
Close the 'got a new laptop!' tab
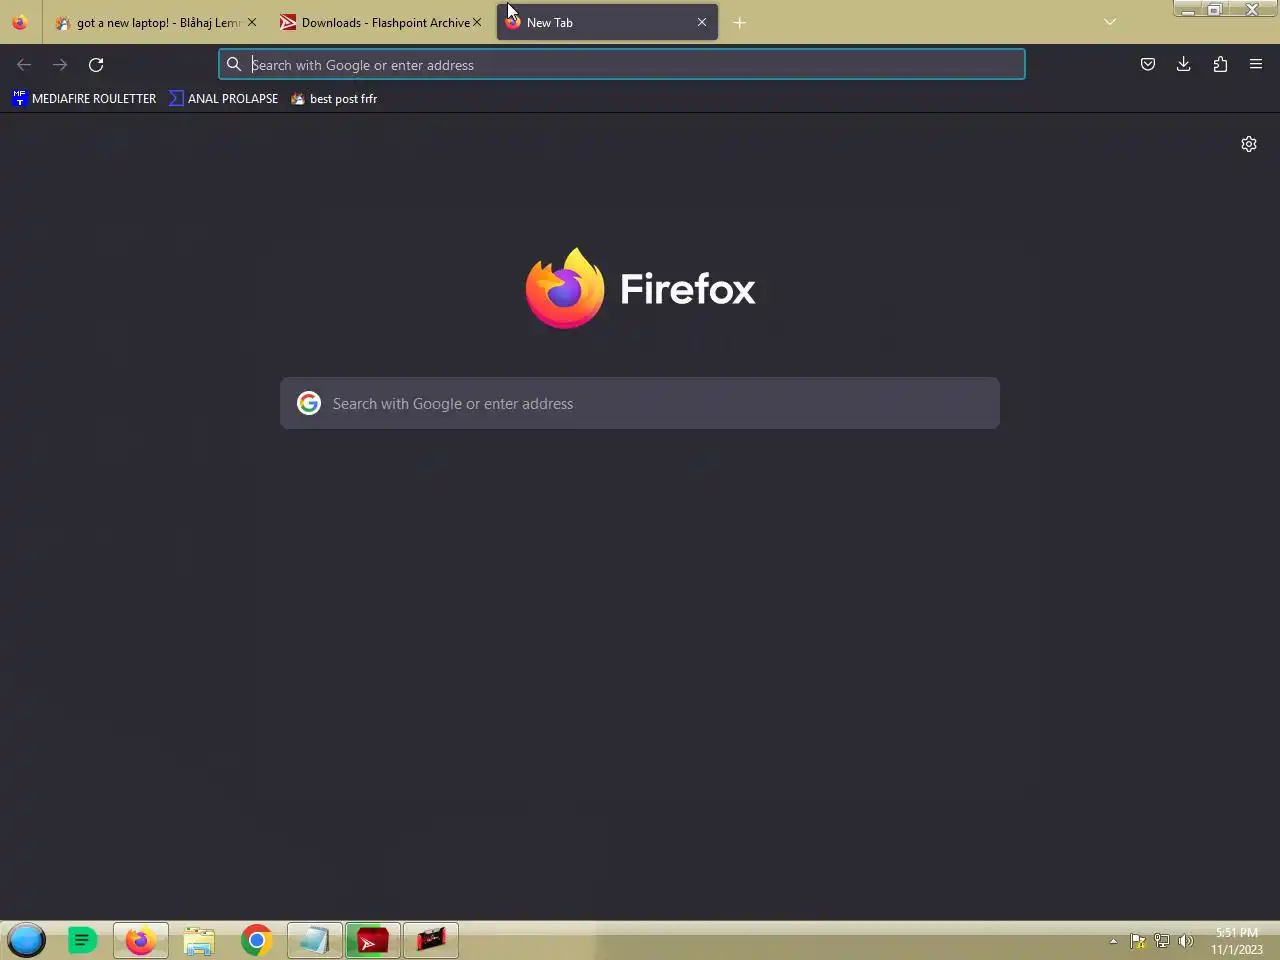pos(252,22)
